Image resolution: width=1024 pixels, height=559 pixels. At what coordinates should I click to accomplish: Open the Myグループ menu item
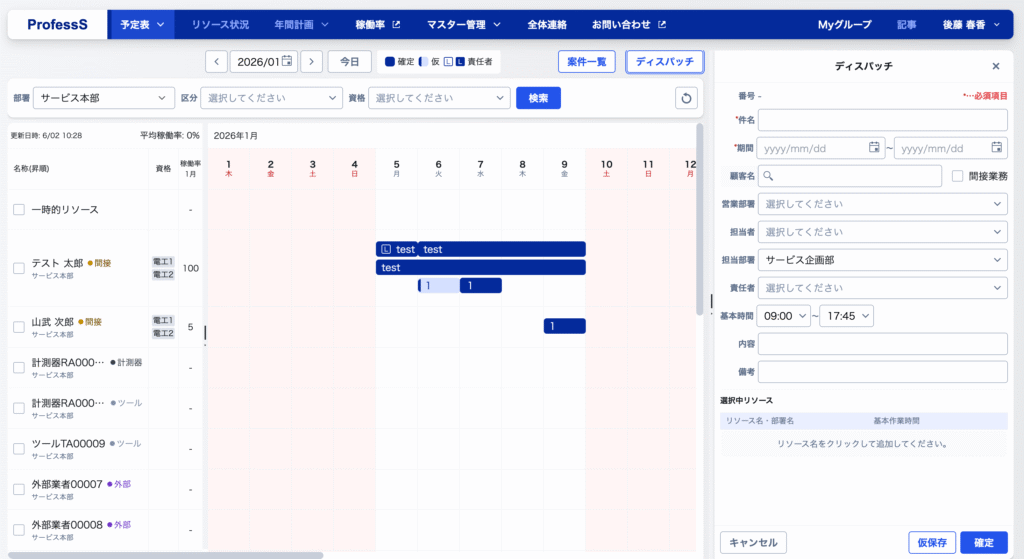844,25
